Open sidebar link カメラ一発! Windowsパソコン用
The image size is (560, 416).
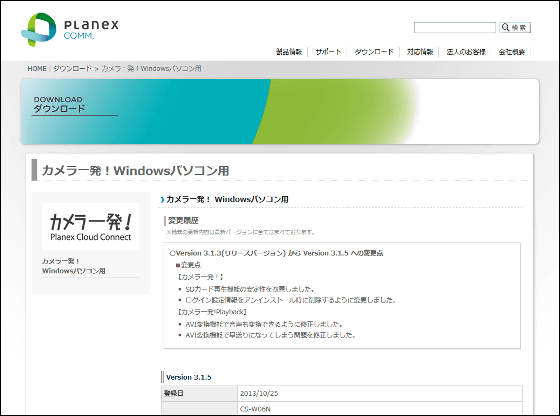[74, 266]
